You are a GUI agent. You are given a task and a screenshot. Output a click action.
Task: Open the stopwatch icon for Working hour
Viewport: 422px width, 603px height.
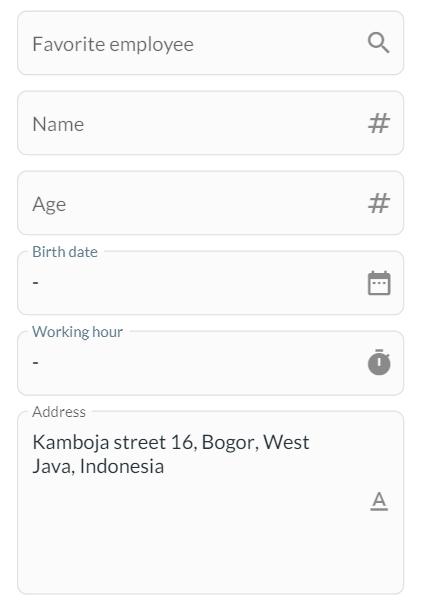coord(379,362)
